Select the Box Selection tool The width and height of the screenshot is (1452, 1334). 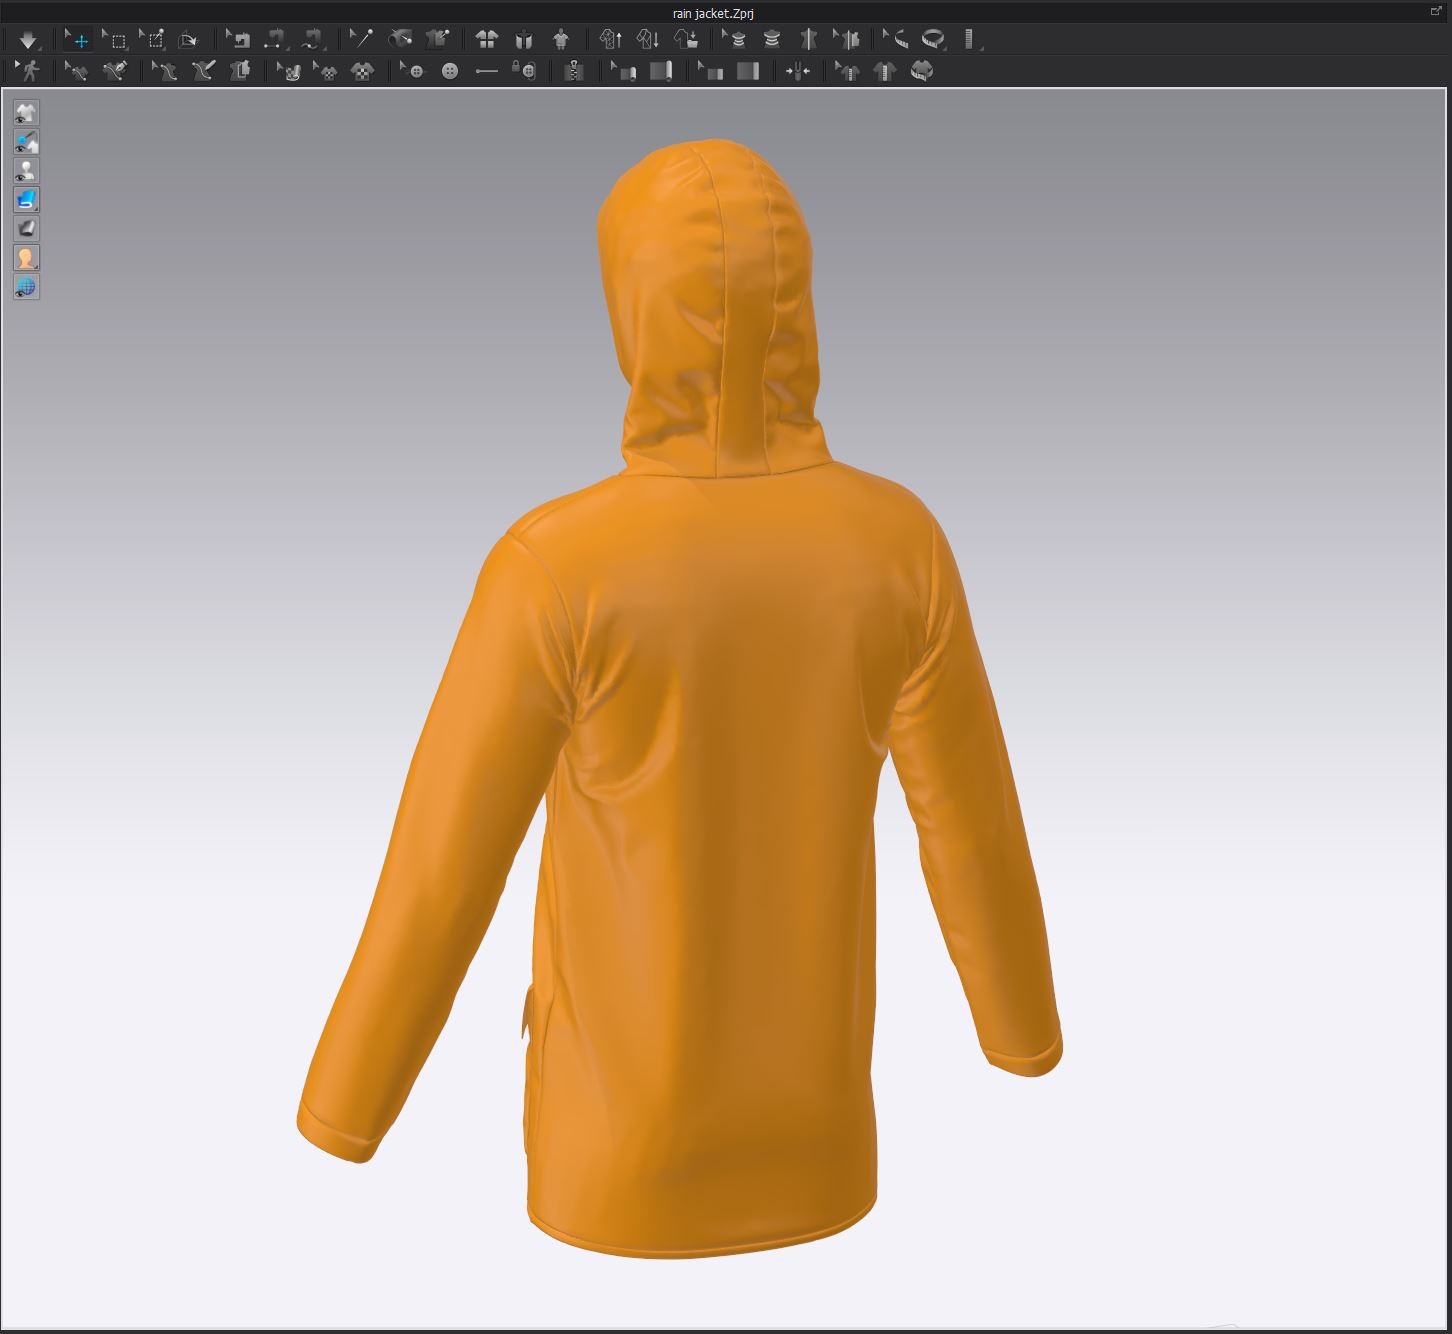click(116, 40)
